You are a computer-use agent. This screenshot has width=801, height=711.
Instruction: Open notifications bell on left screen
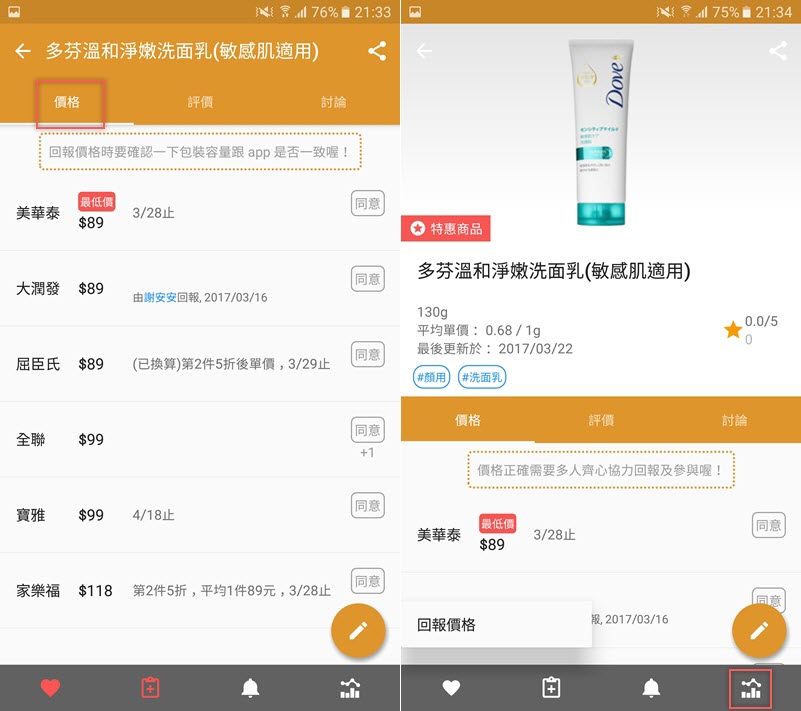pyautogui.click(x=250, y=688)
